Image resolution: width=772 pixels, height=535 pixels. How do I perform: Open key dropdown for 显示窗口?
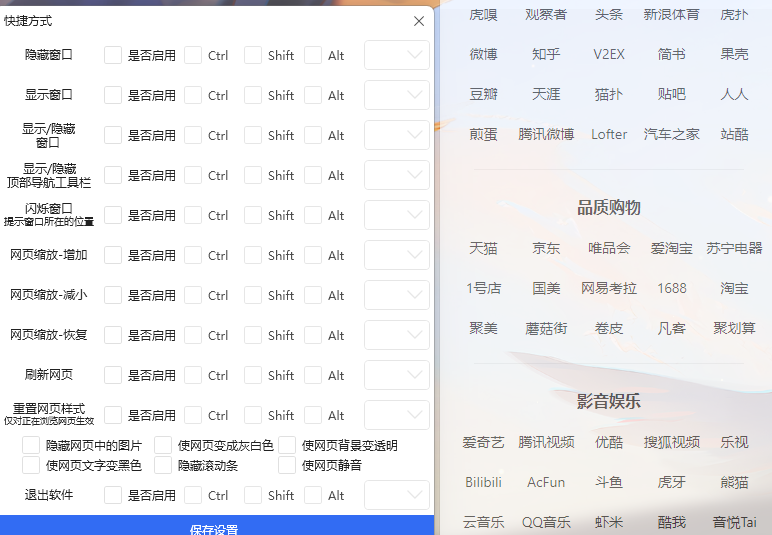point(397,95)
